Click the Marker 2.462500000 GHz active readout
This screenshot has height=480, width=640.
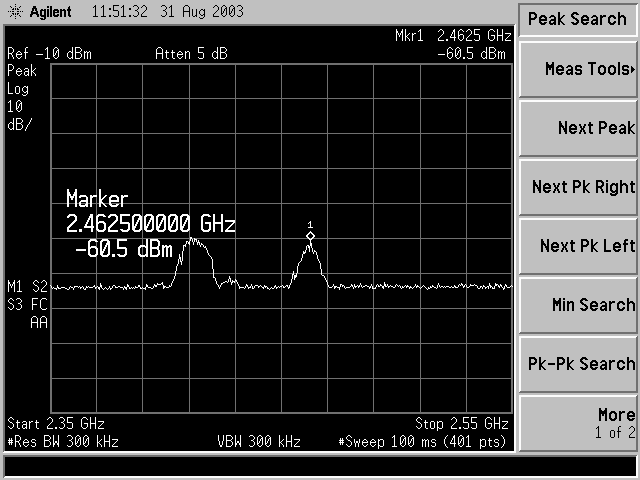coord(150,211)
